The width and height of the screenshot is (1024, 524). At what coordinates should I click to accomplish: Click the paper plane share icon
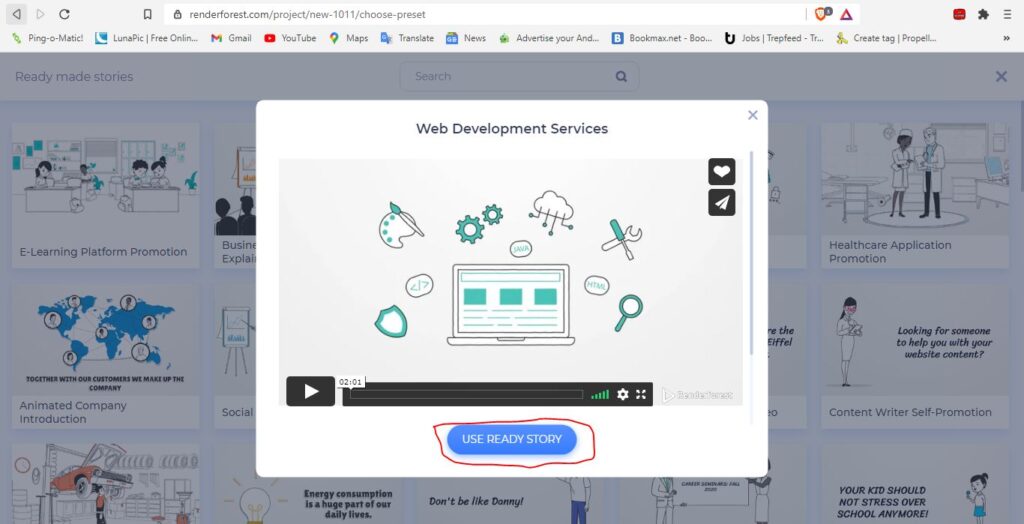[722, 203]
